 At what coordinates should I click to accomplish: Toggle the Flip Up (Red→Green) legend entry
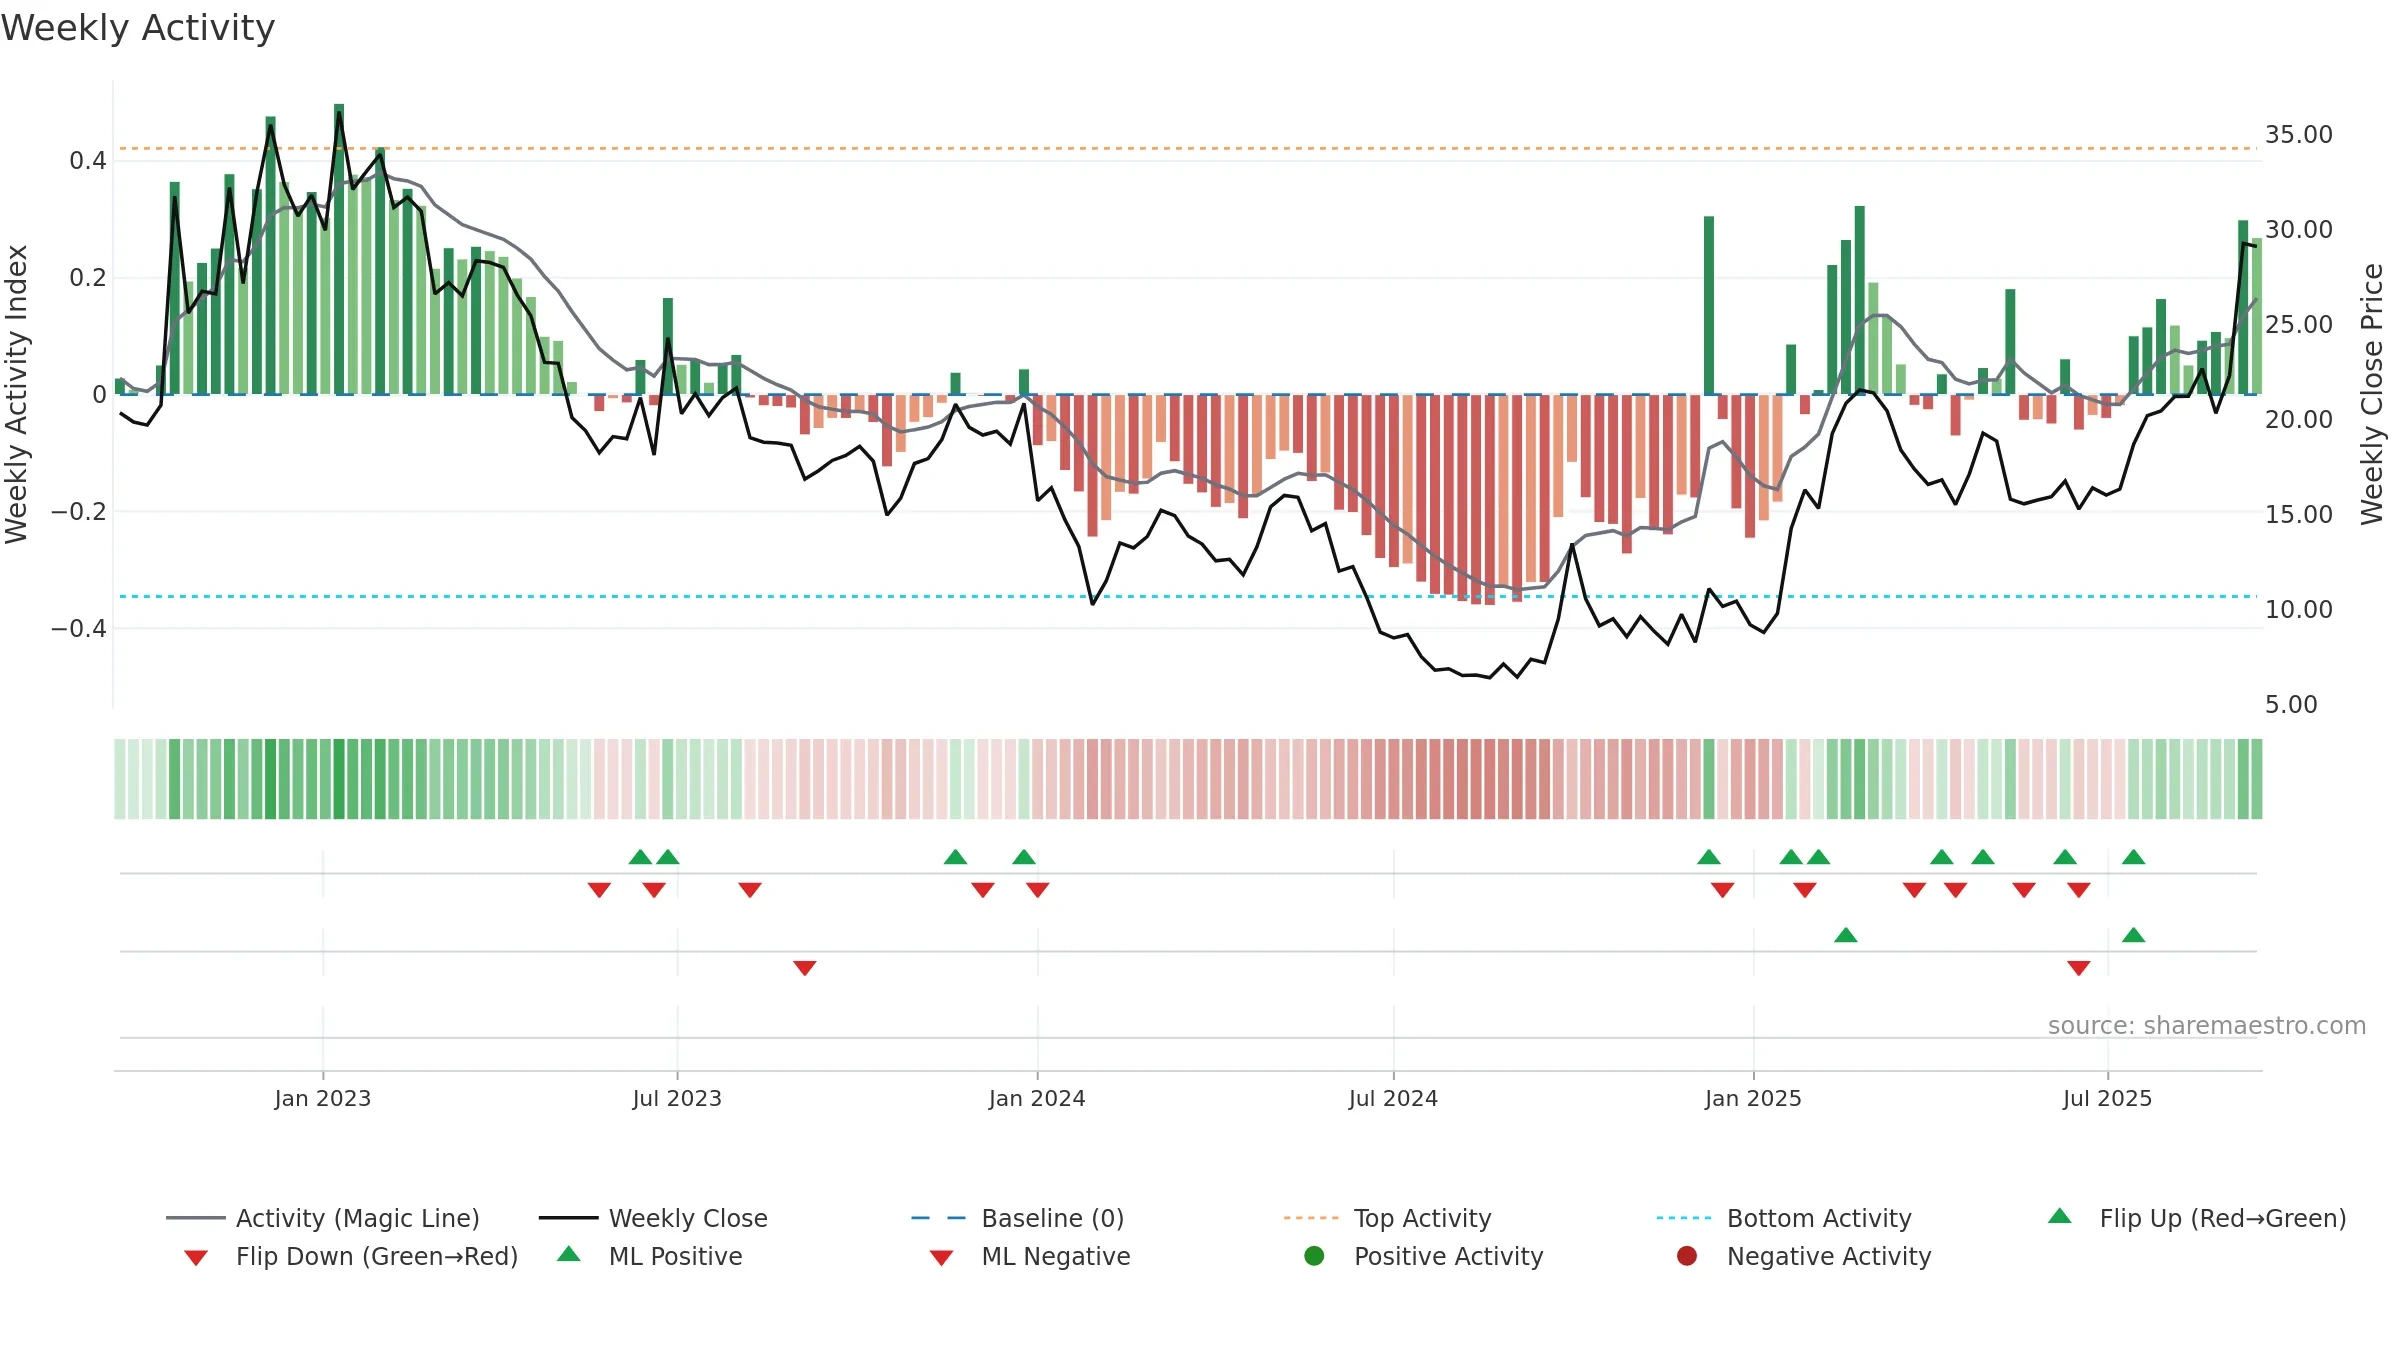point(2197,1218)
